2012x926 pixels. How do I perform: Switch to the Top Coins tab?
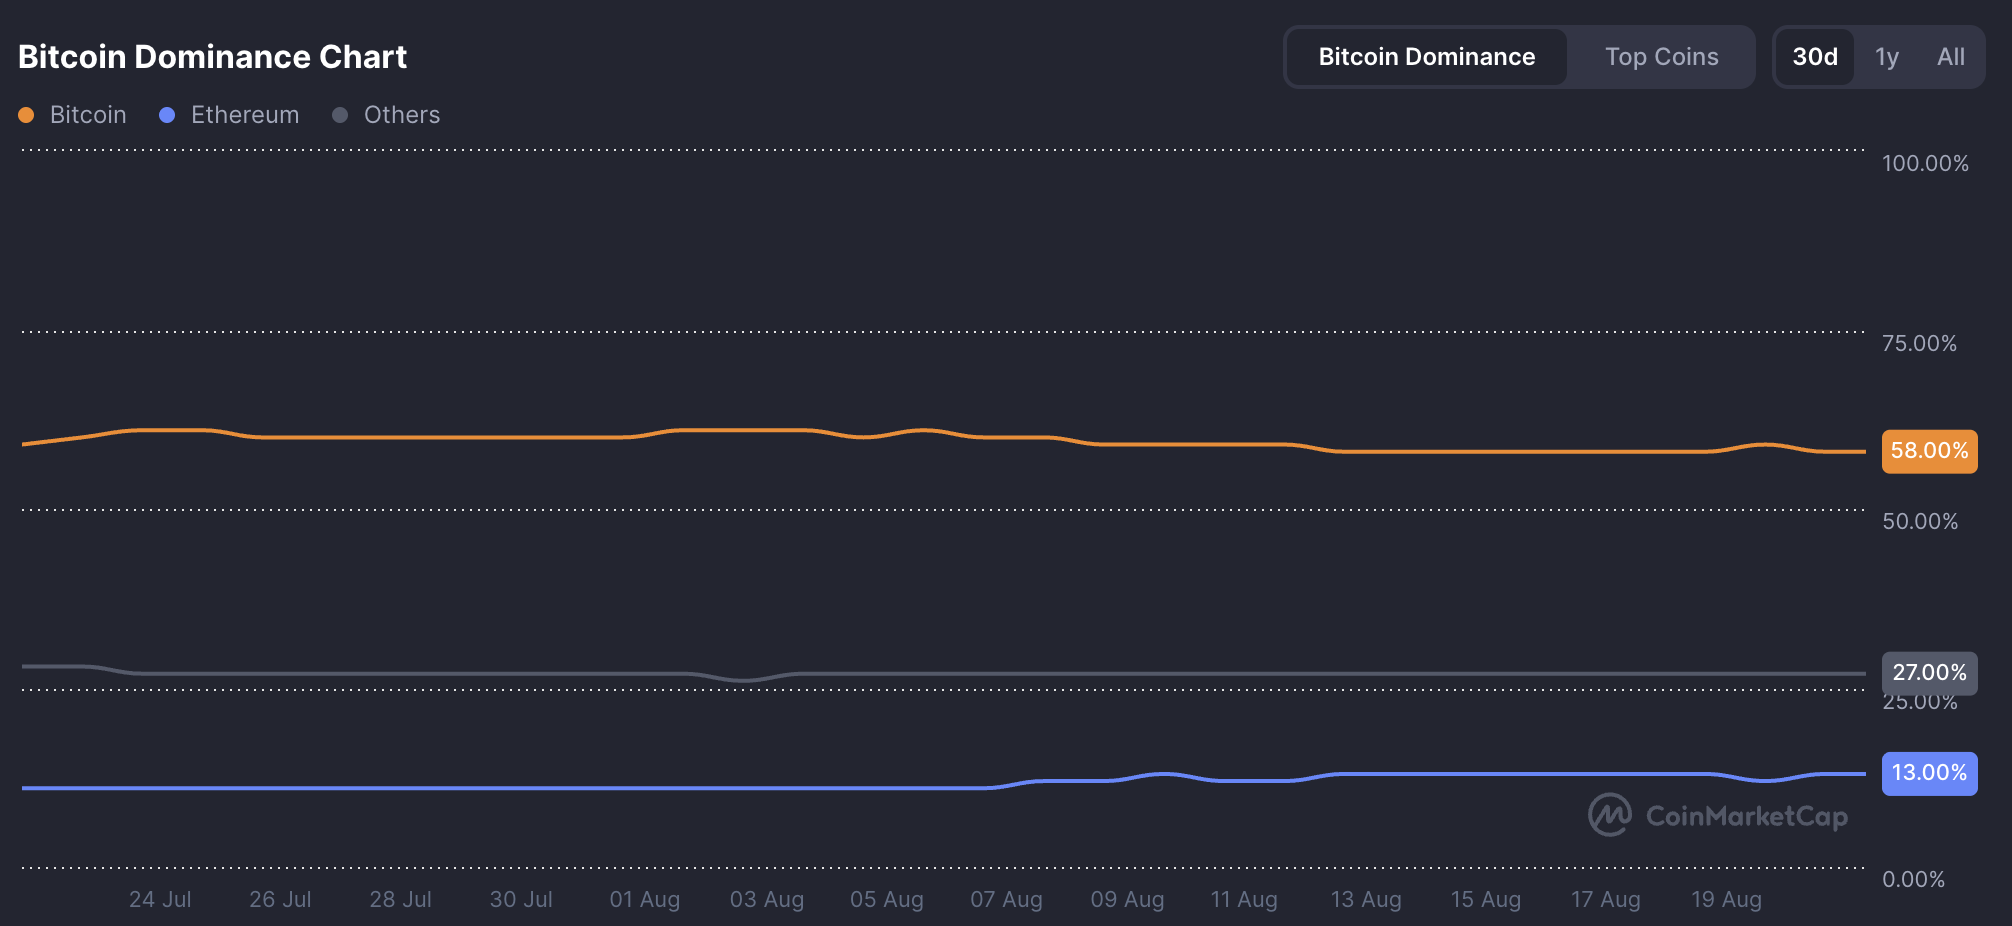pyautogui.click(x=1662, y=57)
